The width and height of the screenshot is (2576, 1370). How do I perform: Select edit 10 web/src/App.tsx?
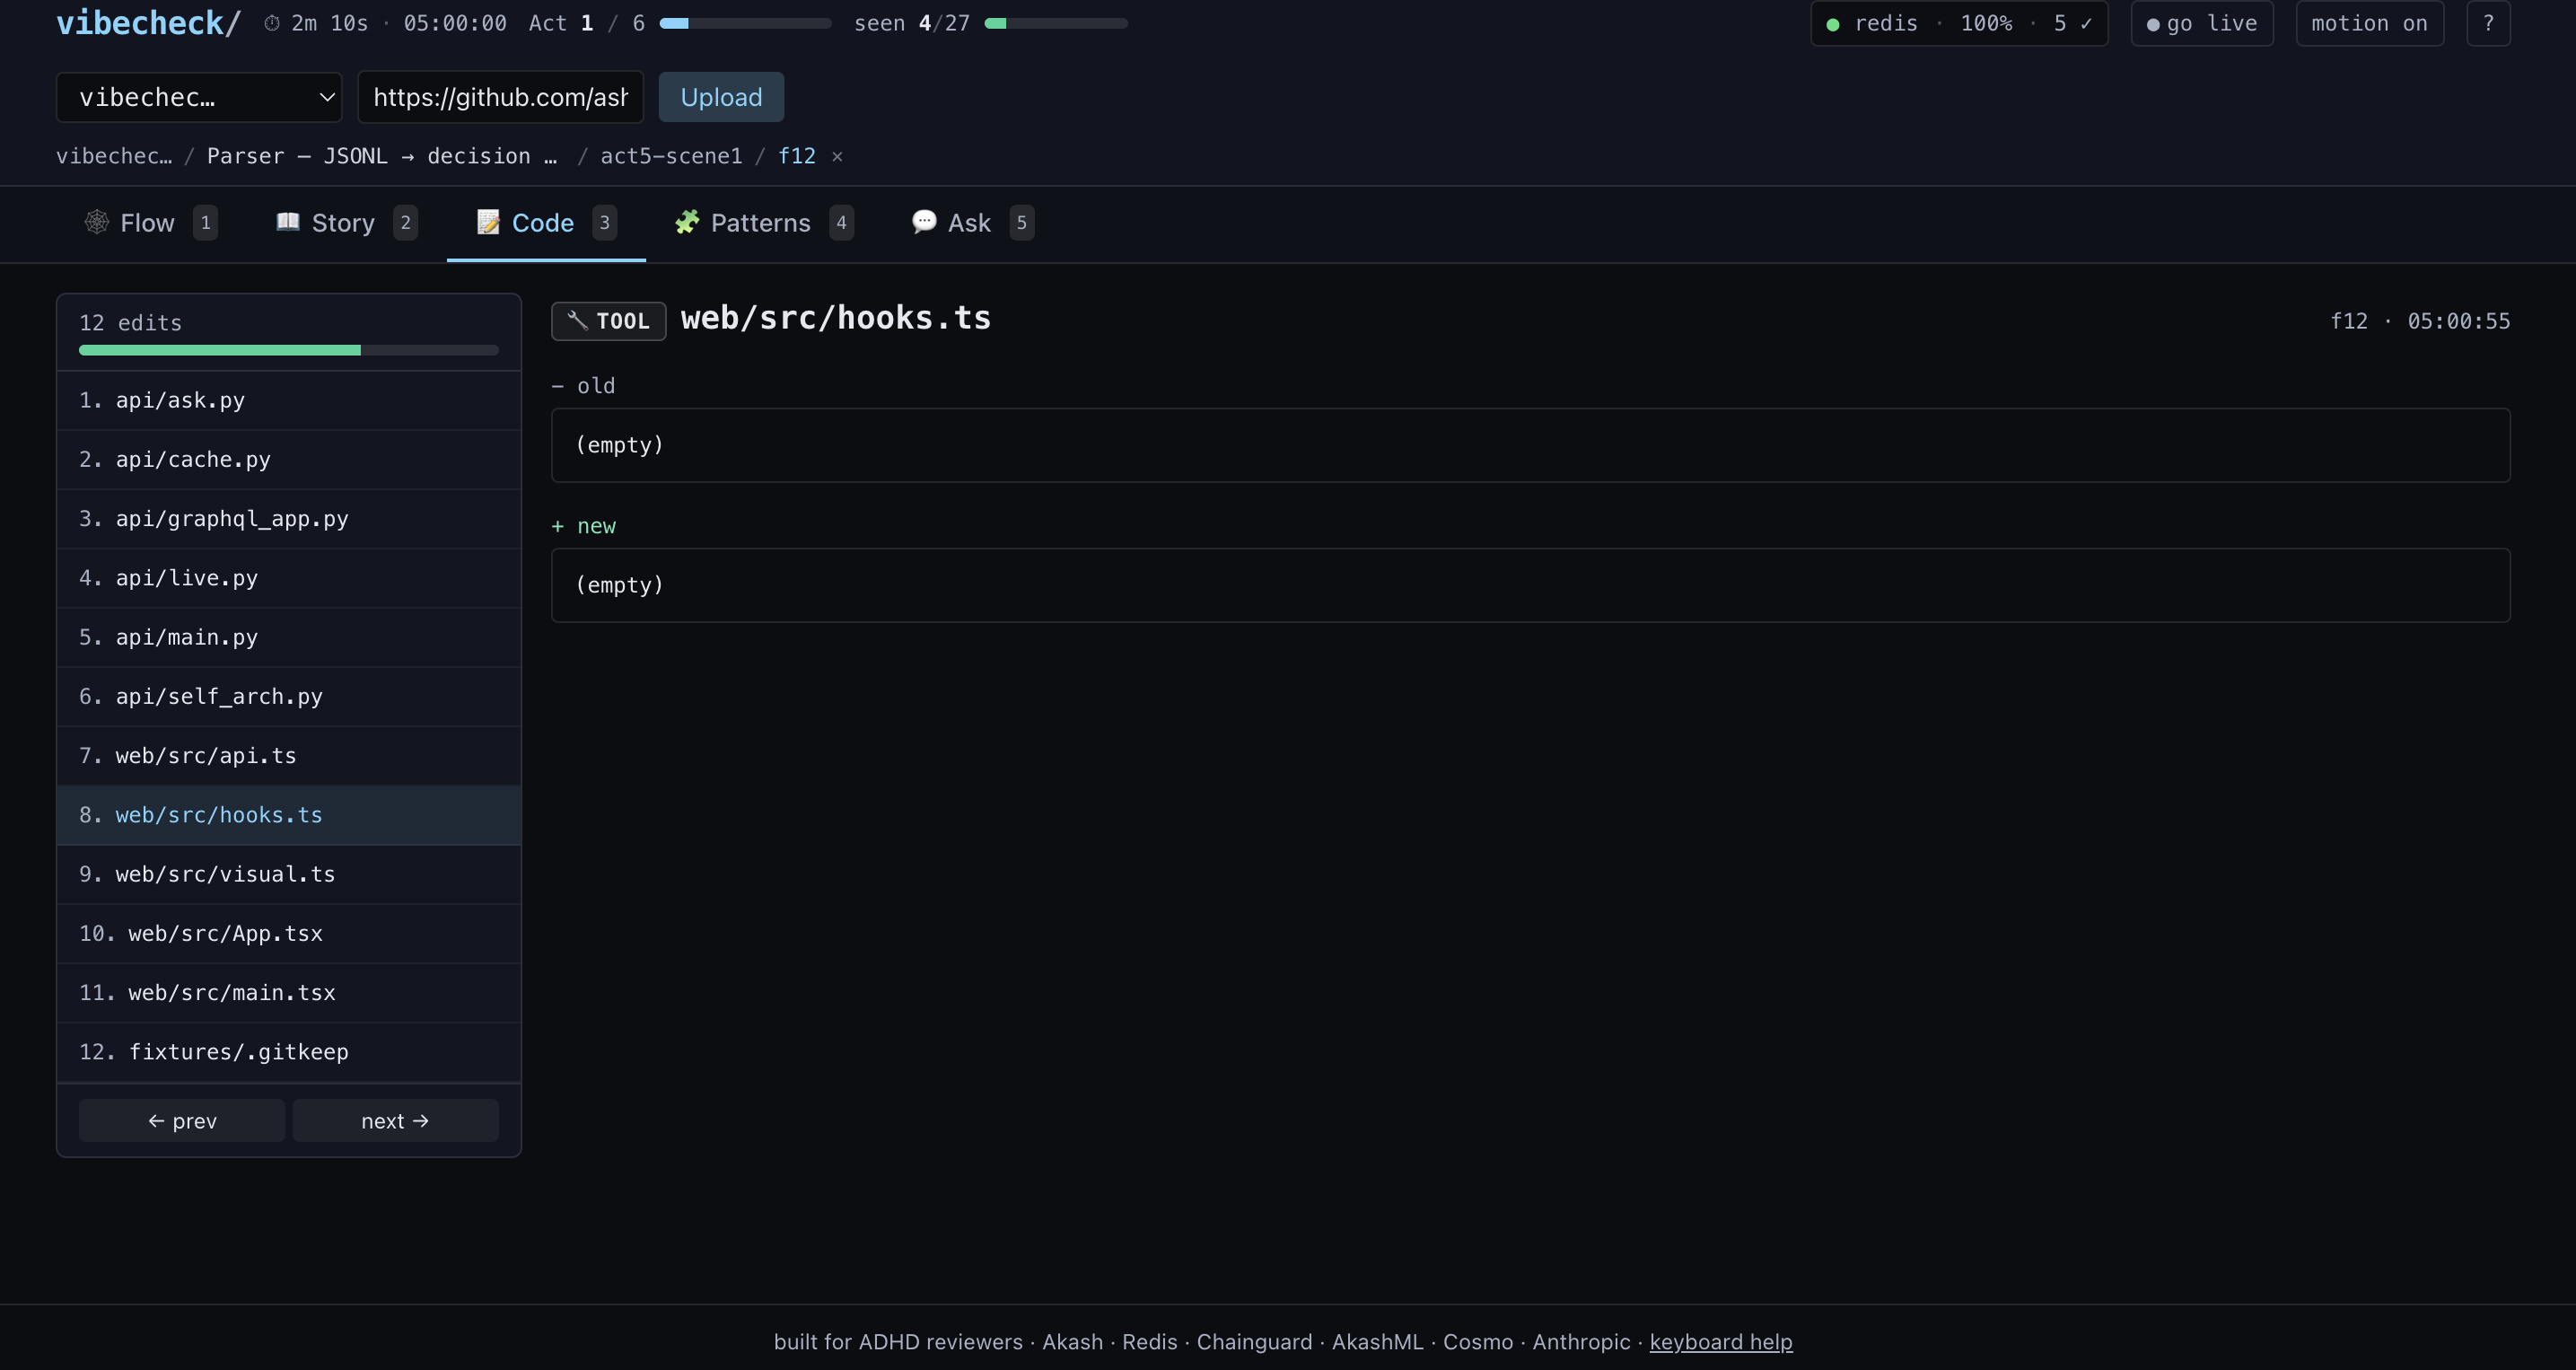point(289,933)
